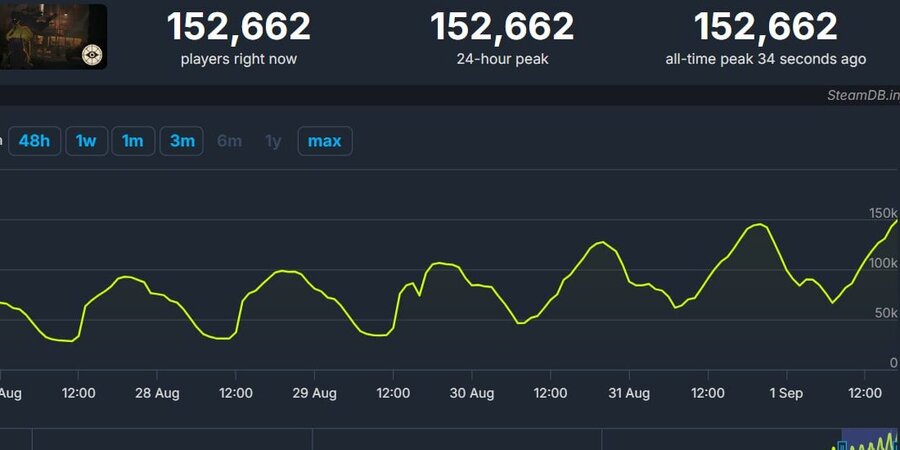Click the chart peak before 1 Sep
The width and height of the screenshot is (900, 450).
[x=757, y=225]
